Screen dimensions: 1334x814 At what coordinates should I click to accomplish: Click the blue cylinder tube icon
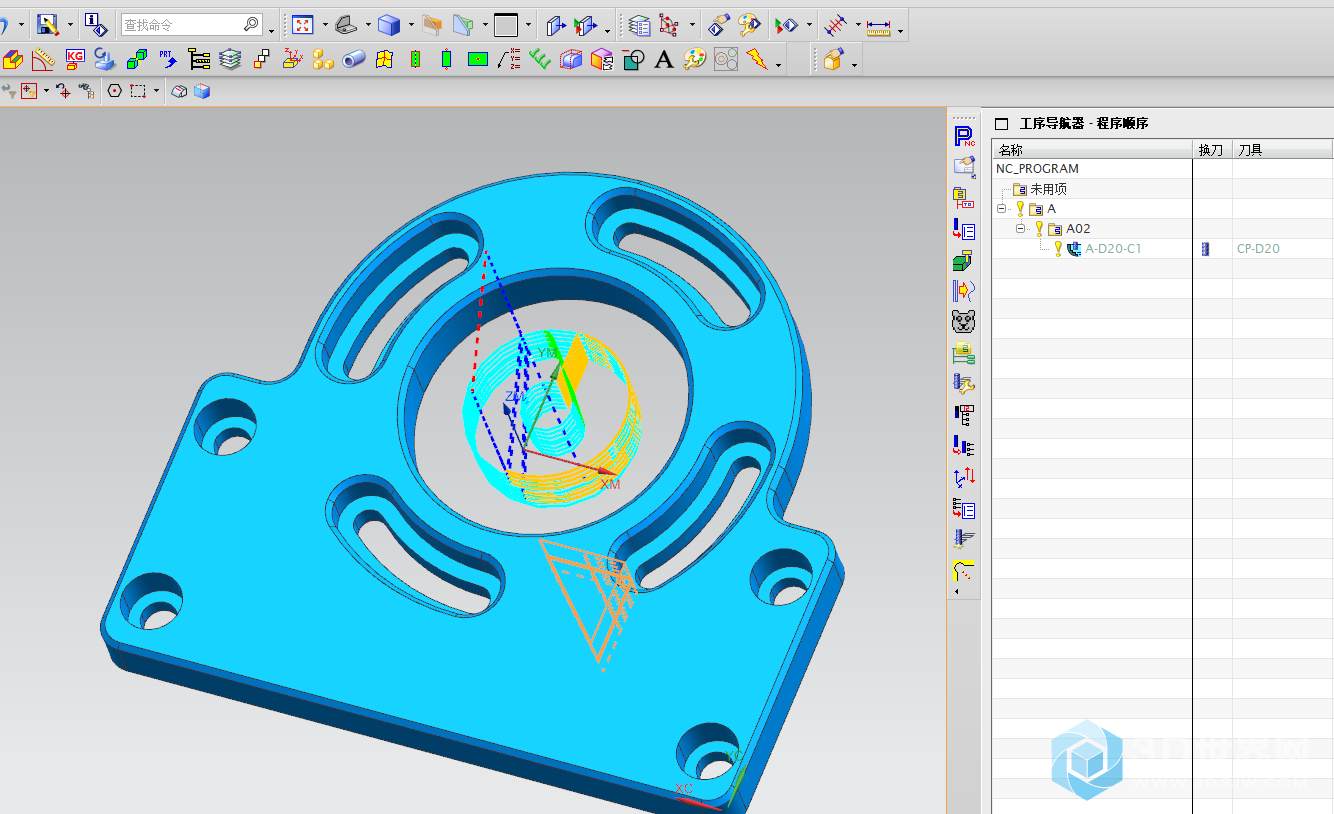click(354, 60)
